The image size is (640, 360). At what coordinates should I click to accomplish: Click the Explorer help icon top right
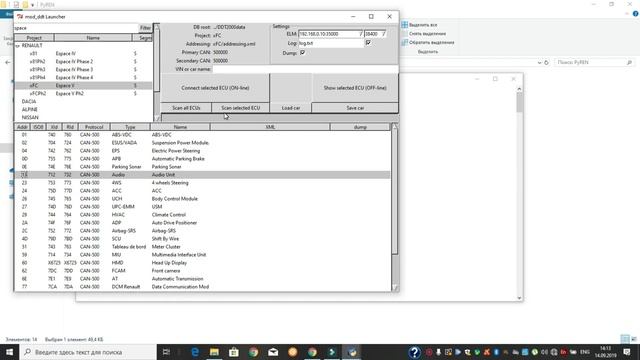coord(635,14)
